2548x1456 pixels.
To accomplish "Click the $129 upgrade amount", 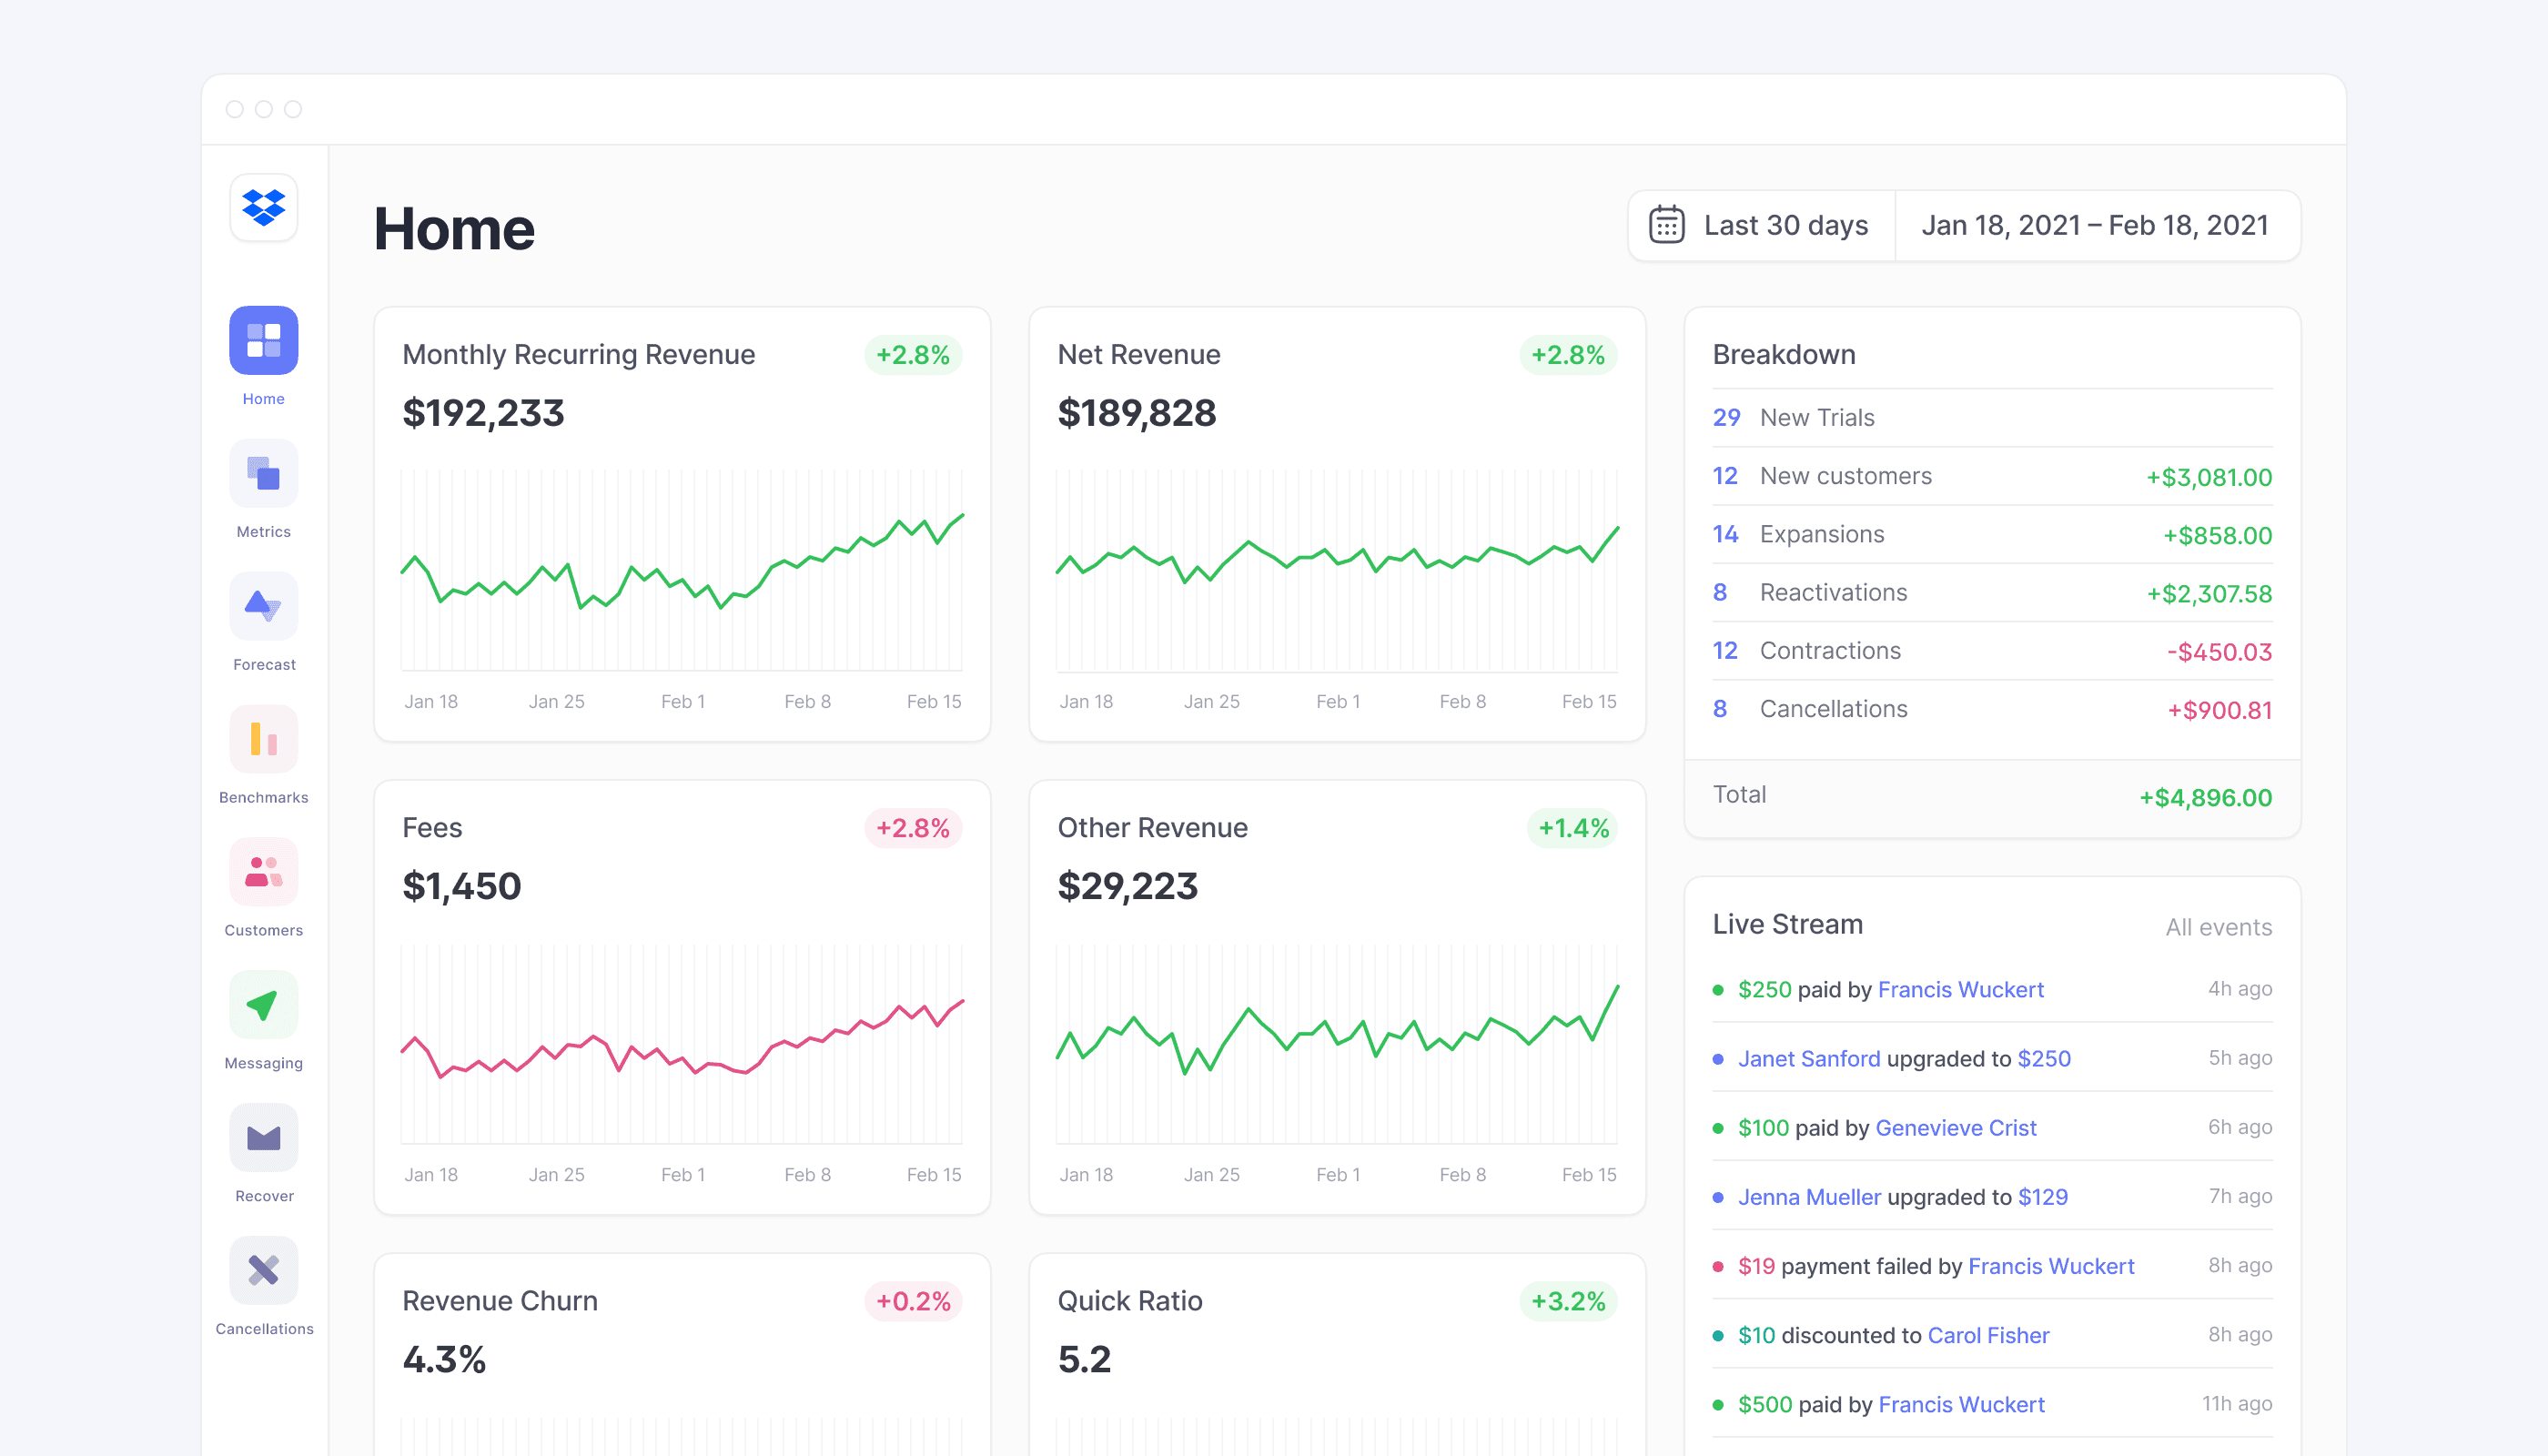I will click(x=2043, y=1196).
